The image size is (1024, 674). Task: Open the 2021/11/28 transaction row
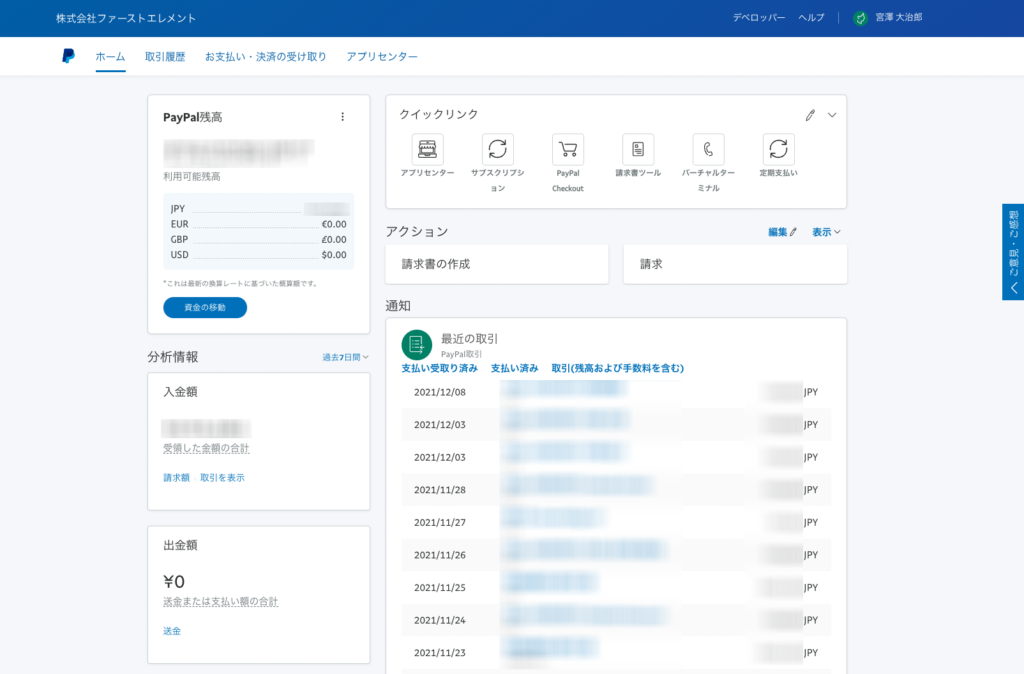click(x=616, y=490)
